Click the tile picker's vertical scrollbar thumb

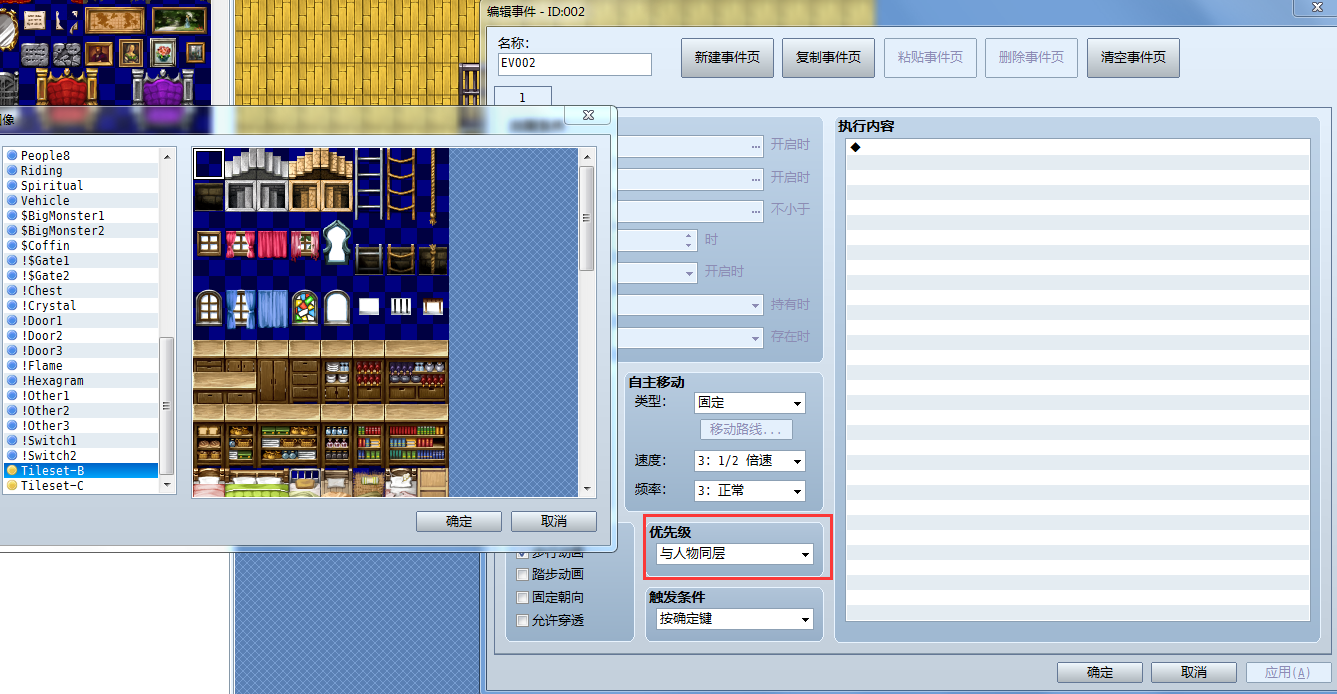pos(587,218)
